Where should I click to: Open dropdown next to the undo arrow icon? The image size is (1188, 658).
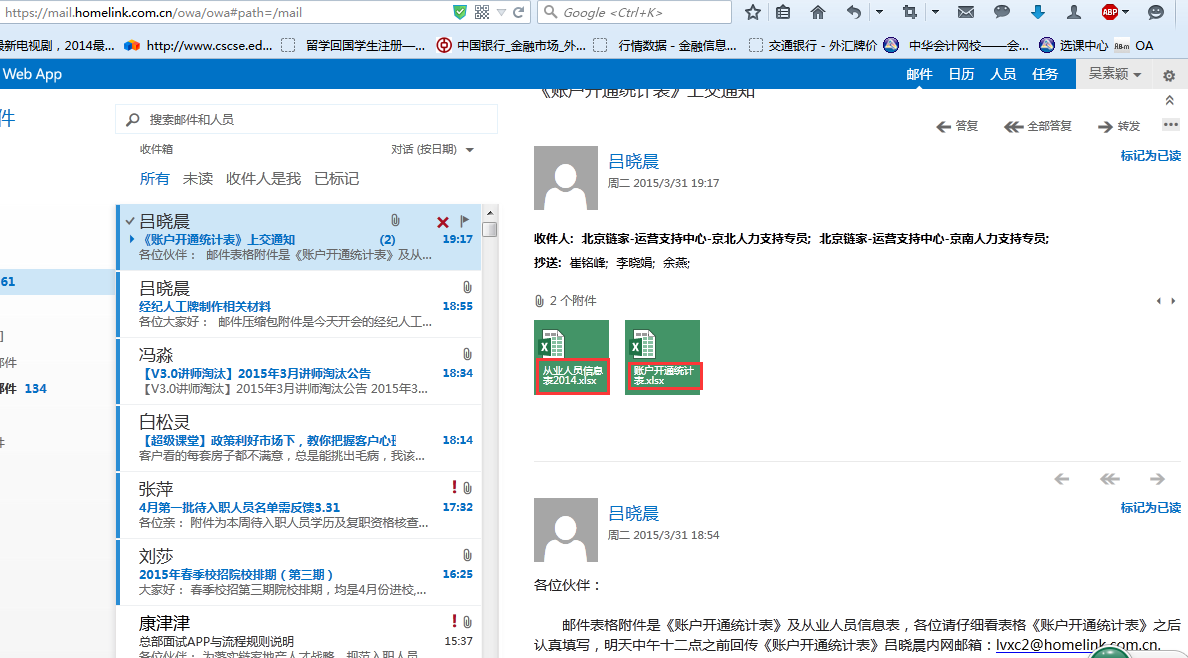coord(879,12)
